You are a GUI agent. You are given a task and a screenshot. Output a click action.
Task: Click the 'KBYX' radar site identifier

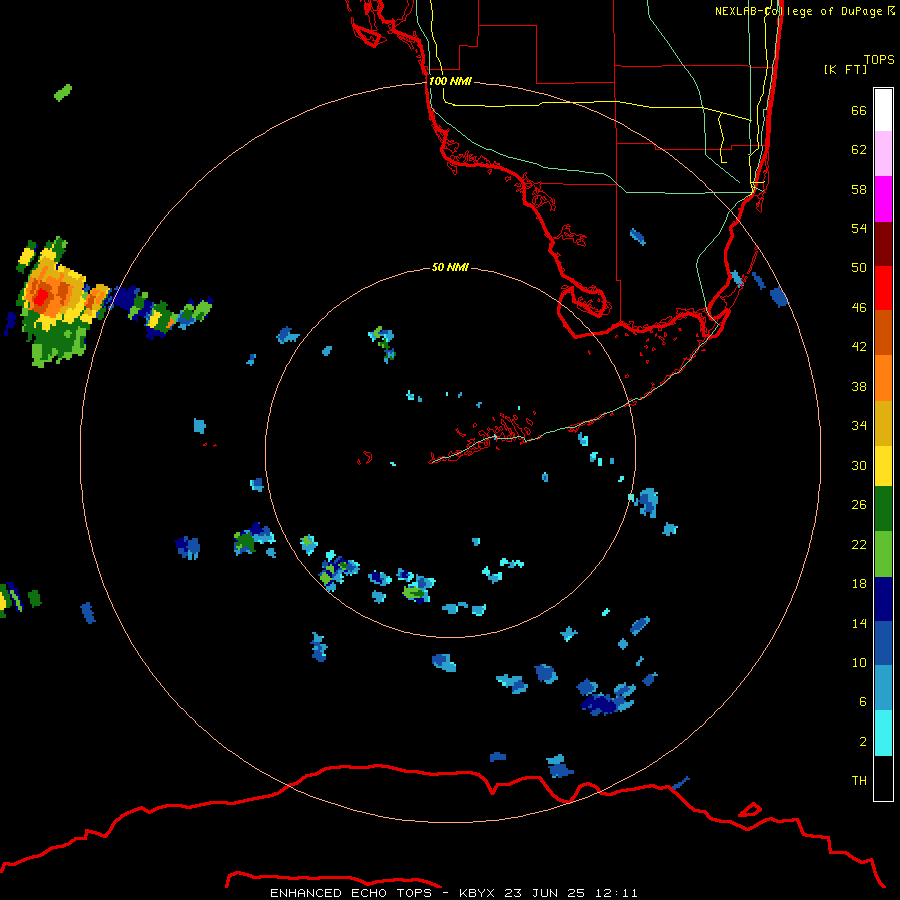(x=479, y=893)
